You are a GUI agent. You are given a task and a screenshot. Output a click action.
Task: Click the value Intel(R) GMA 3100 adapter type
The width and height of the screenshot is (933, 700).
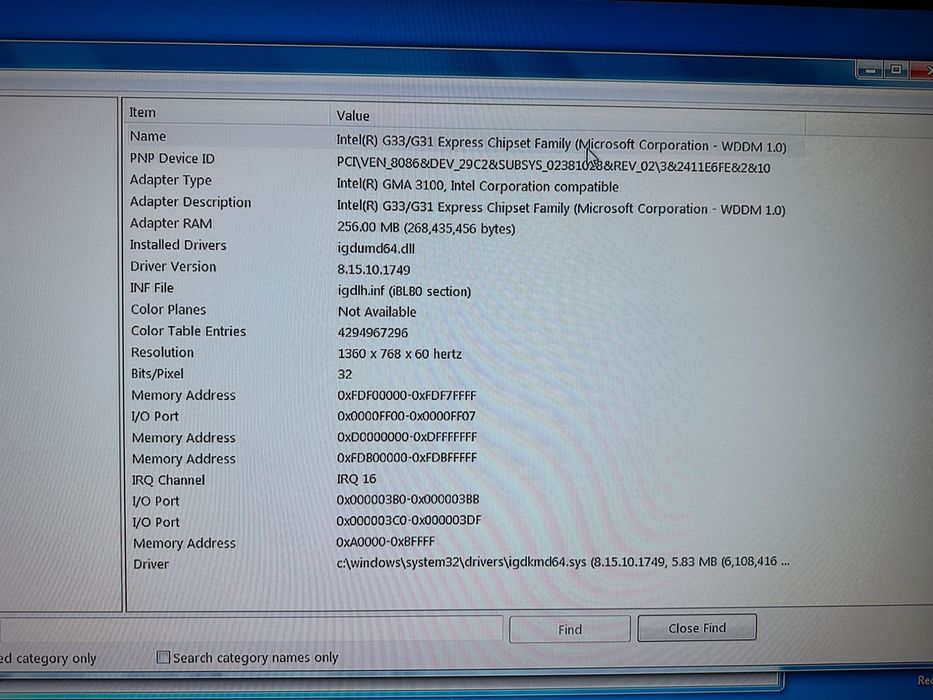(478, 186)
